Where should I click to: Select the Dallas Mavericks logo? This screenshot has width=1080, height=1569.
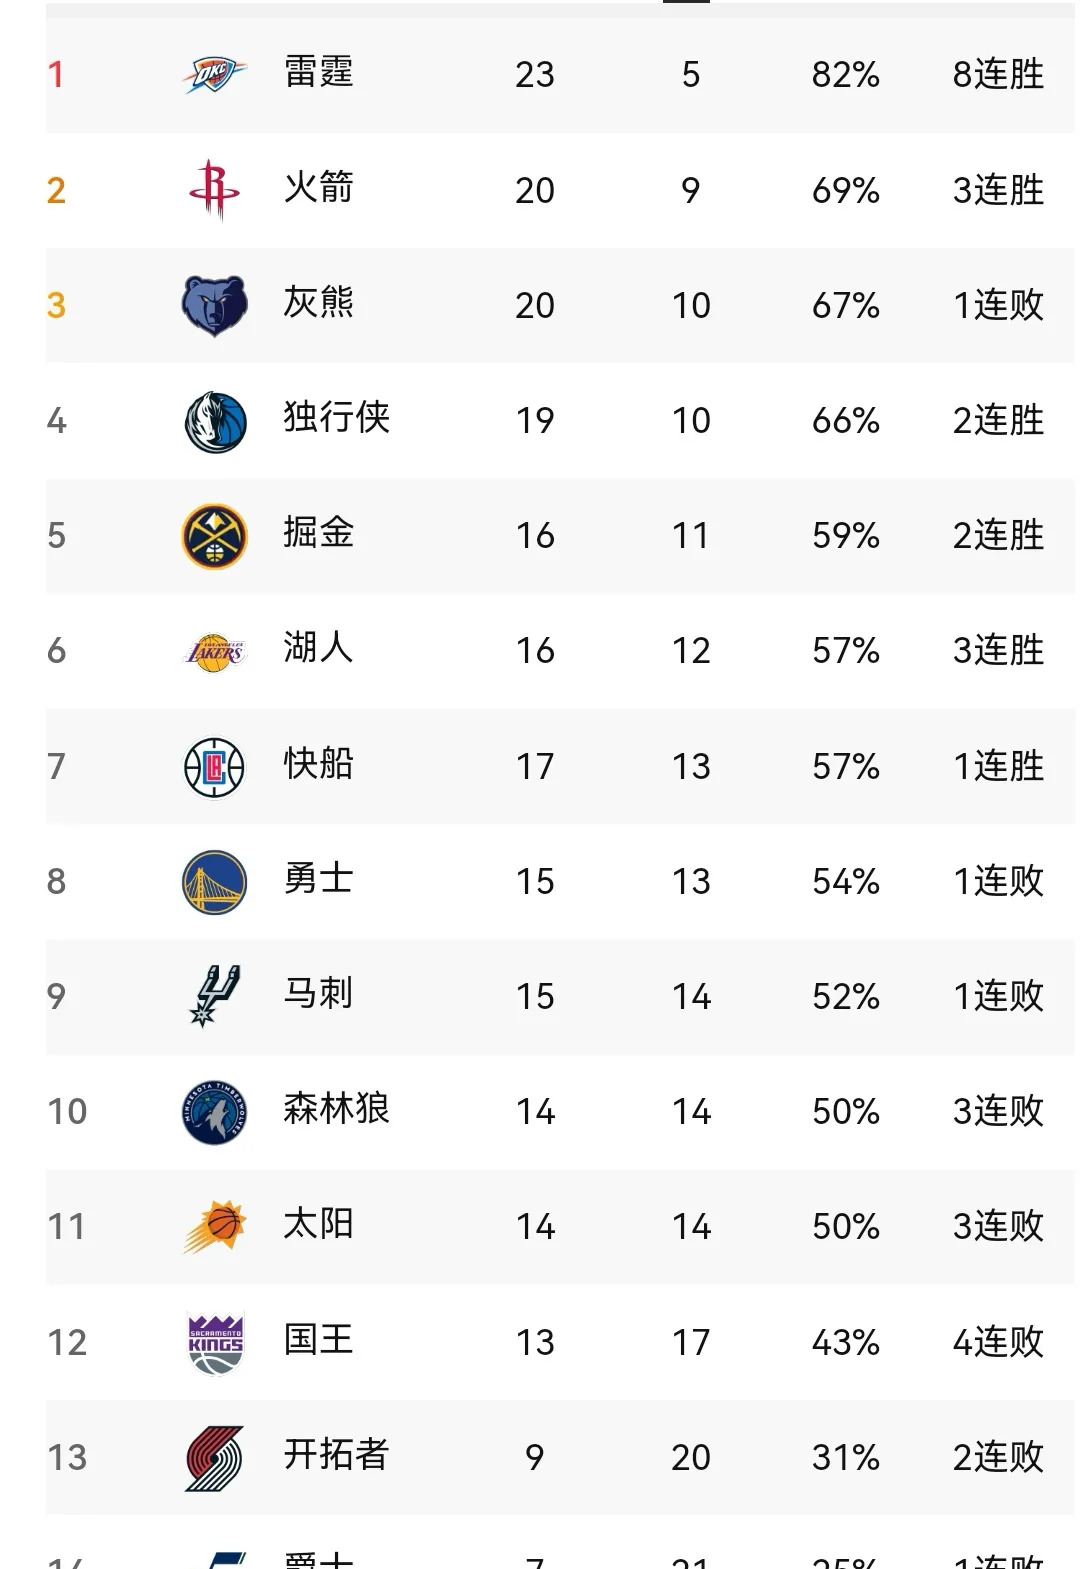coord(214,421)
